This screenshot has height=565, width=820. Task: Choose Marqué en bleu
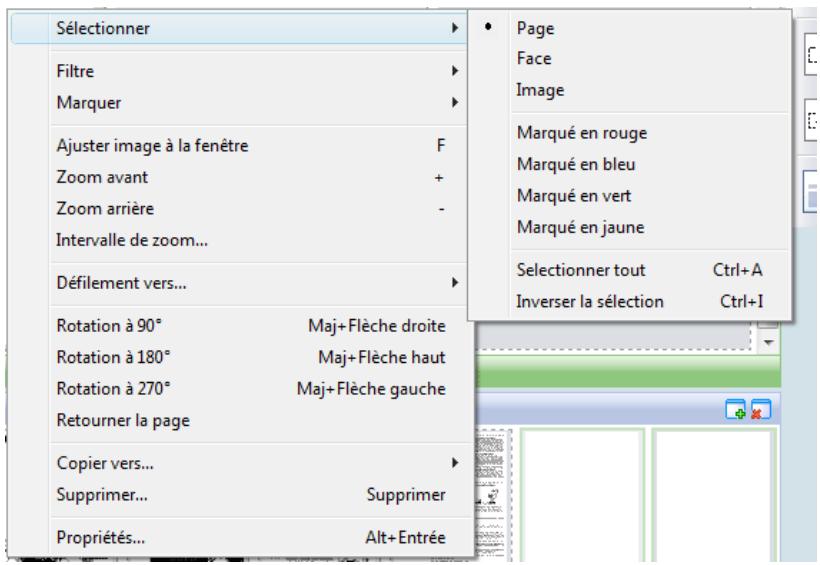pos(630,164)
